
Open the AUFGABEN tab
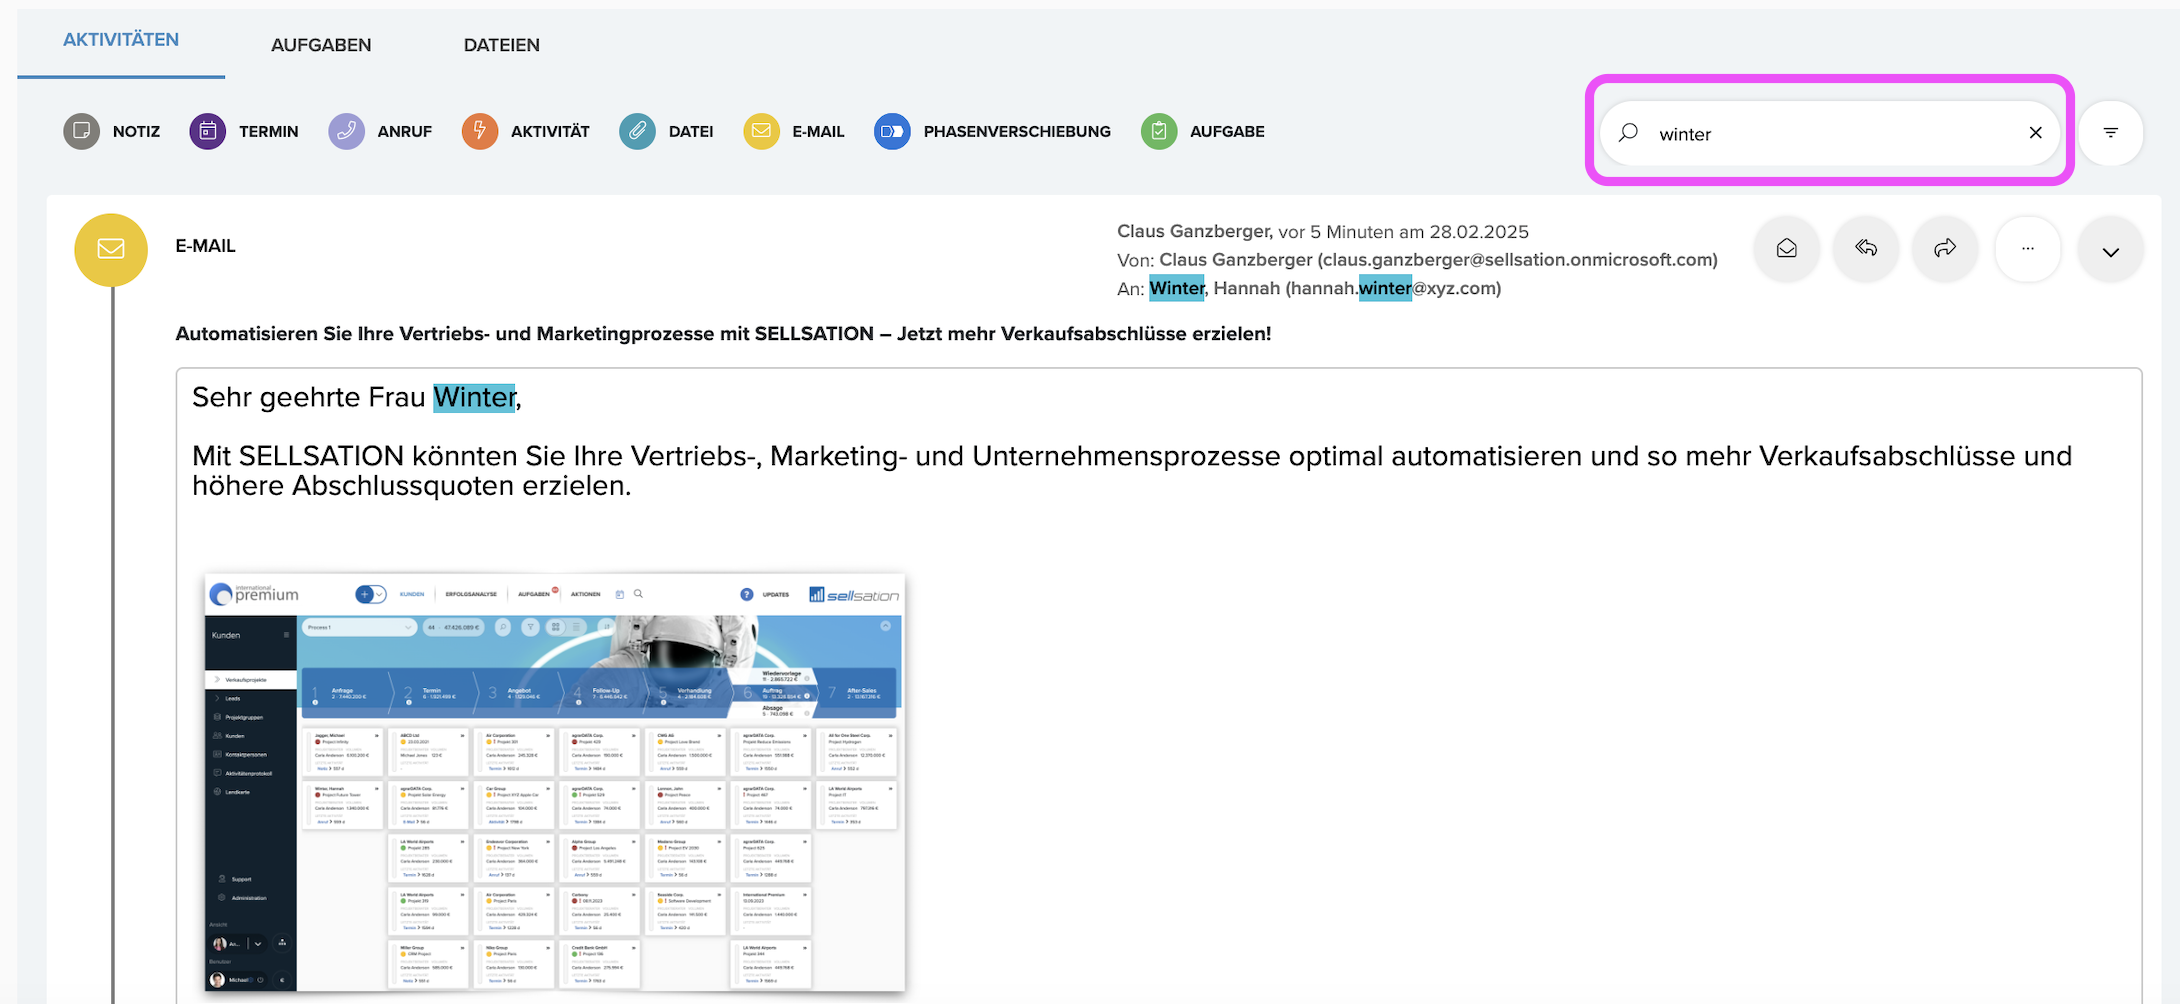[x=321, y=45]
